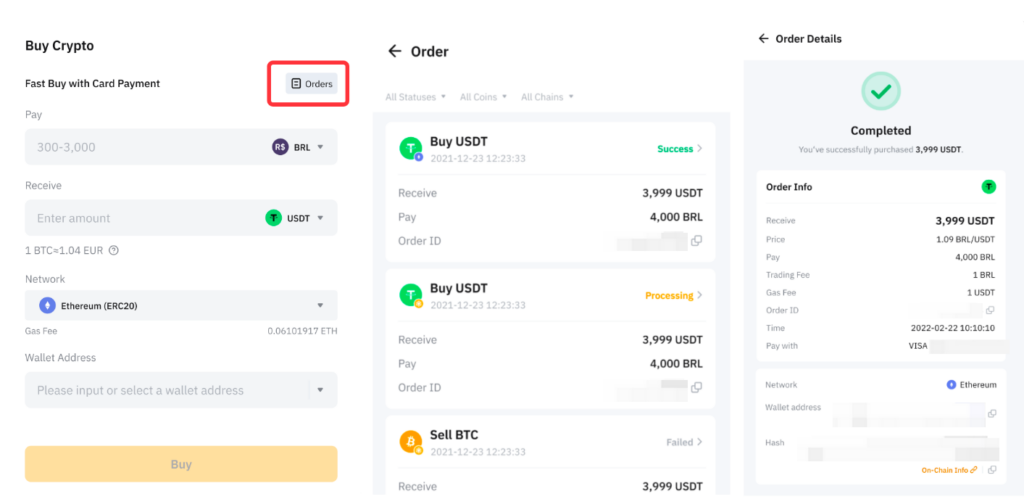The height and width of the screenshot is (499, 1024).
Task: Open the USDT coin dropdown
Action: 295,218
